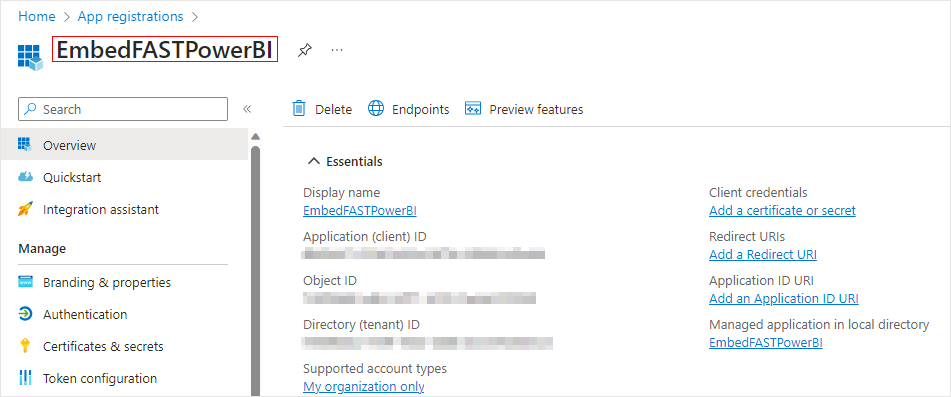Navigate to App registrations breadcrumb
The image size is (951, 397).
[130, 16]
